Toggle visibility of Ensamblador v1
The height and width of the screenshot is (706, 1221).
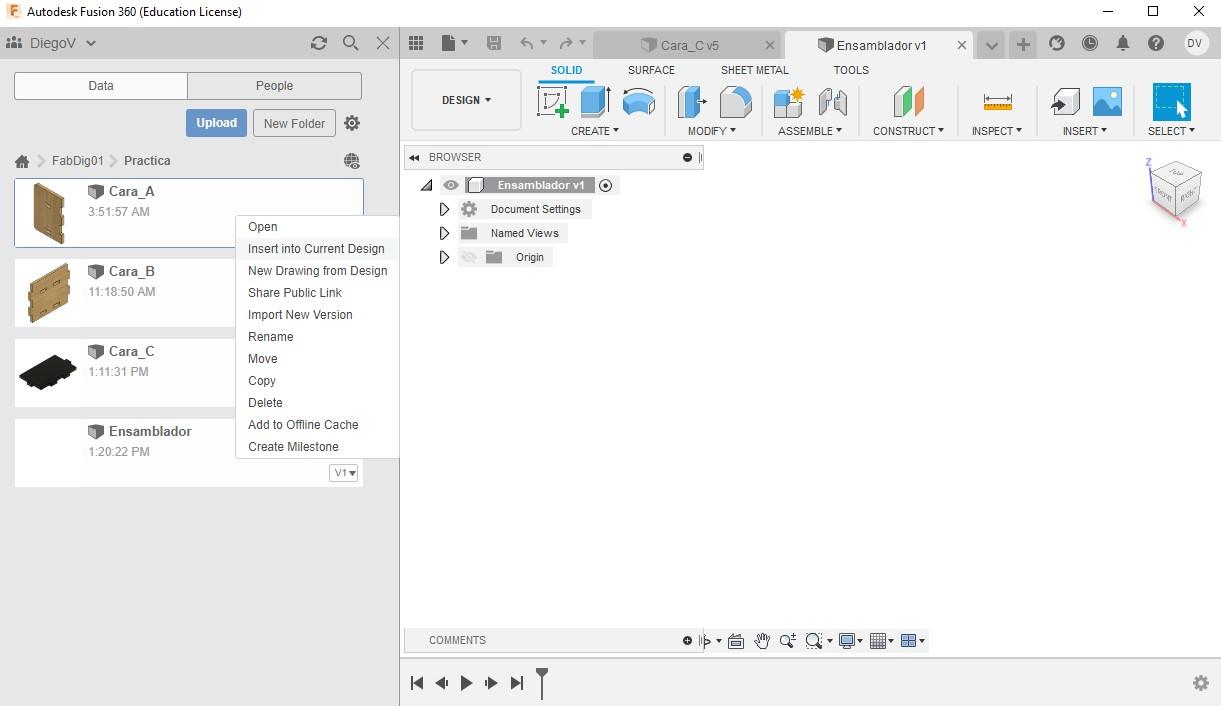451,185
